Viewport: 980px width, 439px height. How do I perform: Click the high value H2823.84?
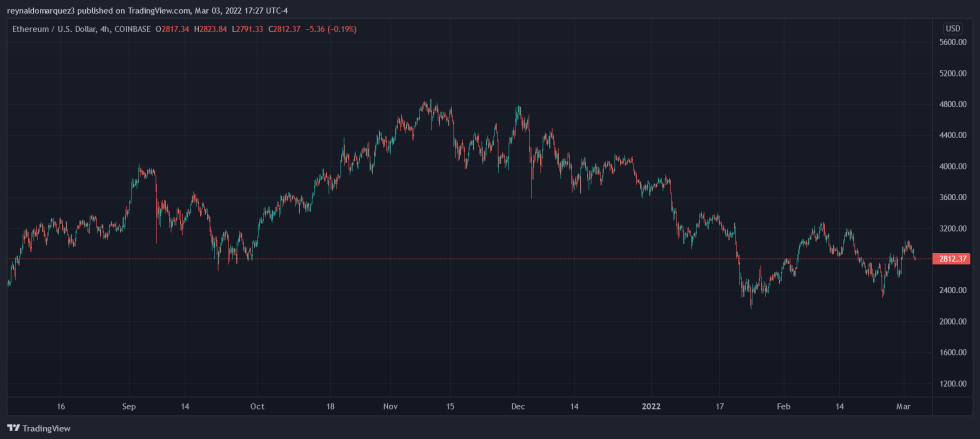211,29
